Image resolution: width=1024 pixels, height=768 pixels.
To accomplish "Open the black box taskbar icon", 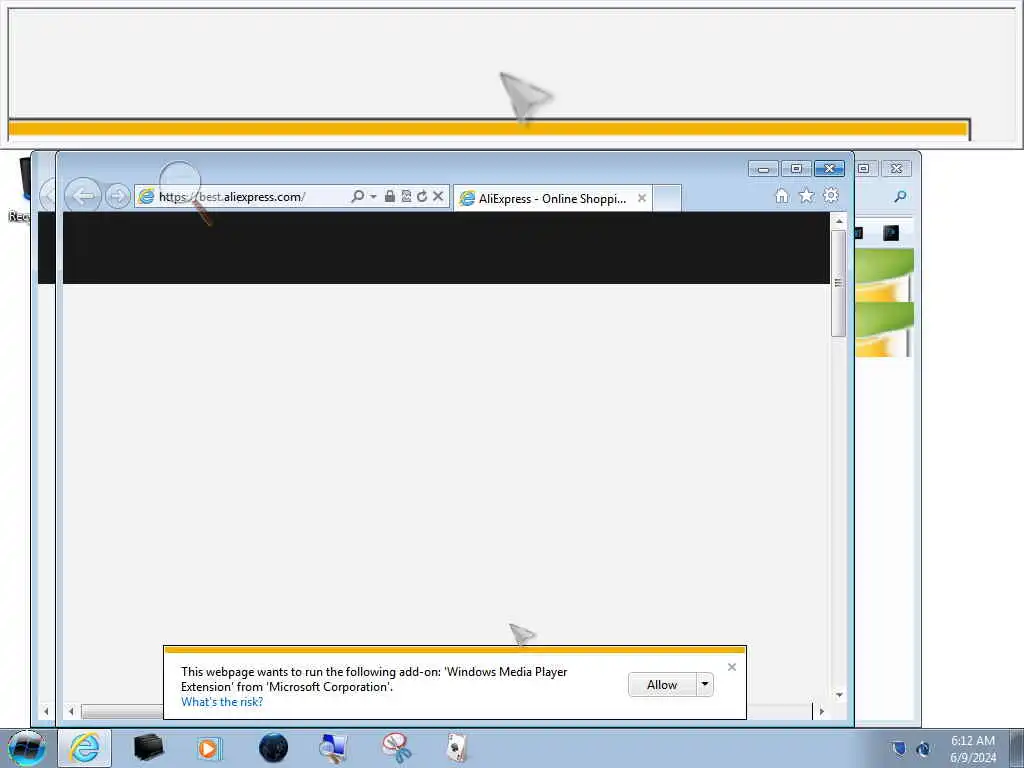I will pos(148,748).
